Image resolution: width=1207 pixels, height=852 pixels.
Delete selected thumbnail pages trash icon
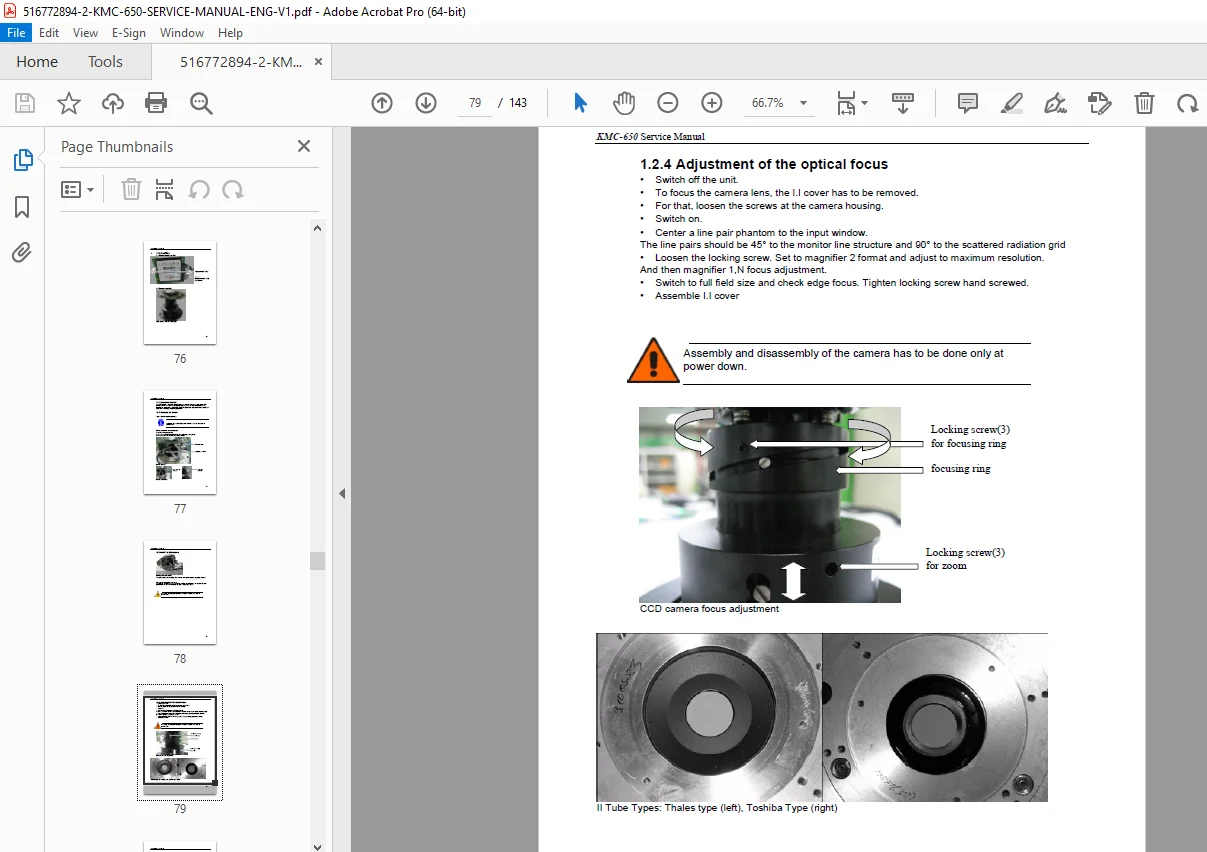tap(131, 189)
